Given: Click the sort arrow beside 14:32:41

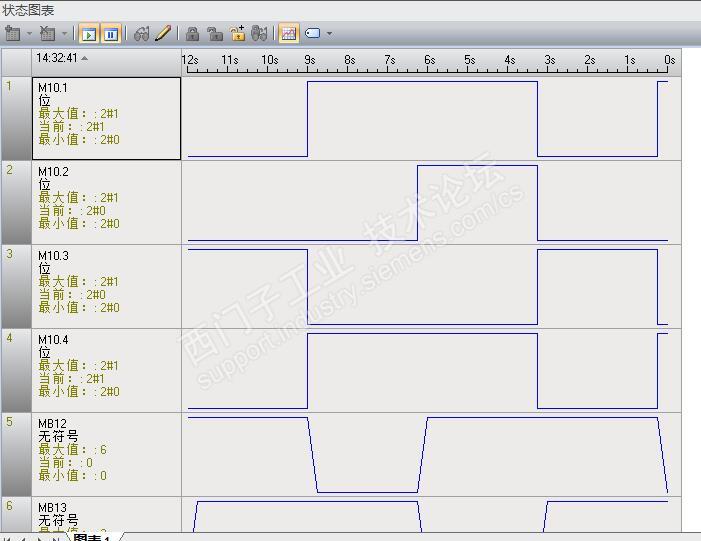Looking at the screenshot, I should click(x=84, y=59).
